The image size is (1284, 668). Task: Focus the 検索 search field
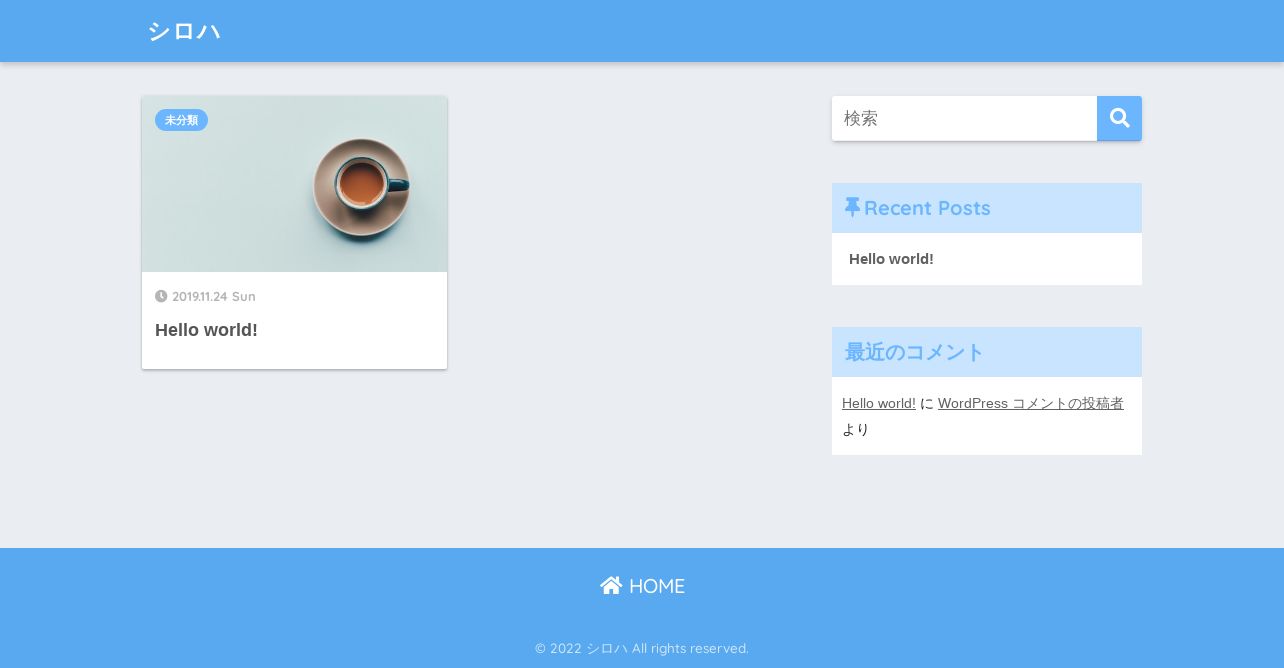click(x=964, y=118)
